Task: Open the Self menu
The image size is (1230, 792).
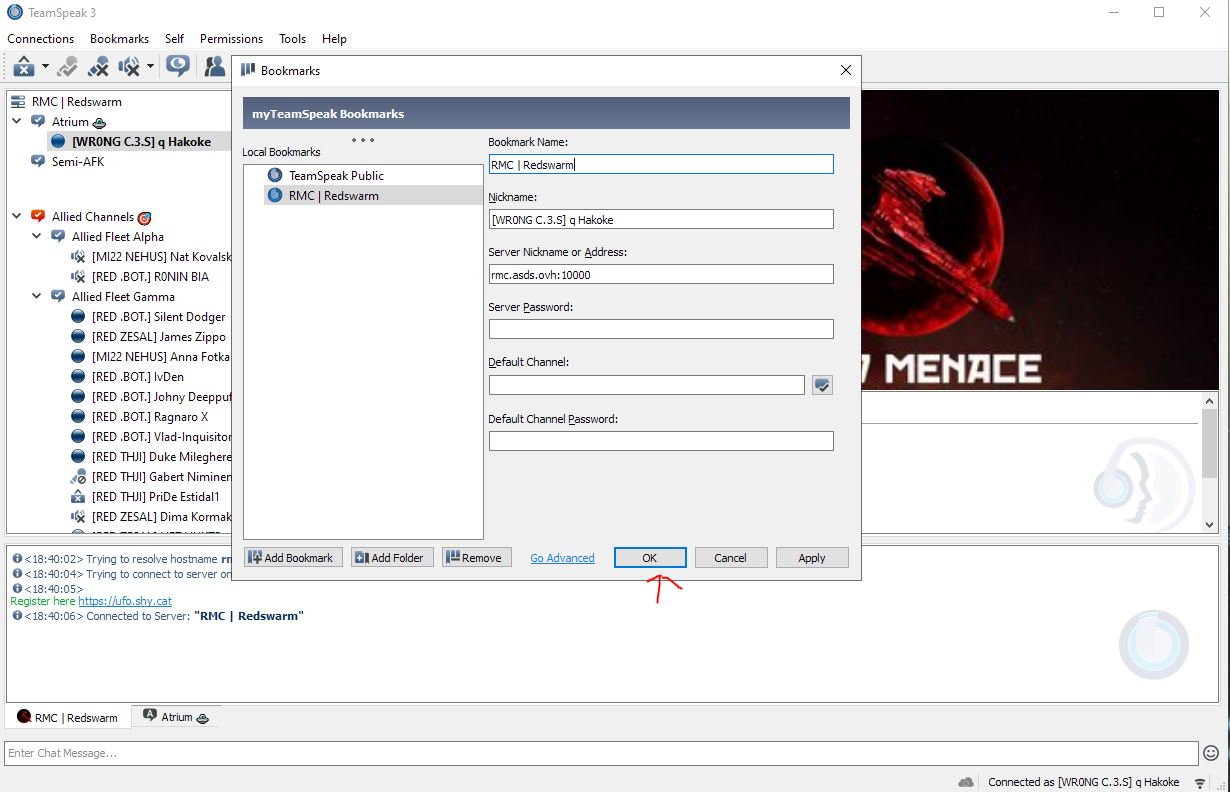Action: (x=174, y=39)
